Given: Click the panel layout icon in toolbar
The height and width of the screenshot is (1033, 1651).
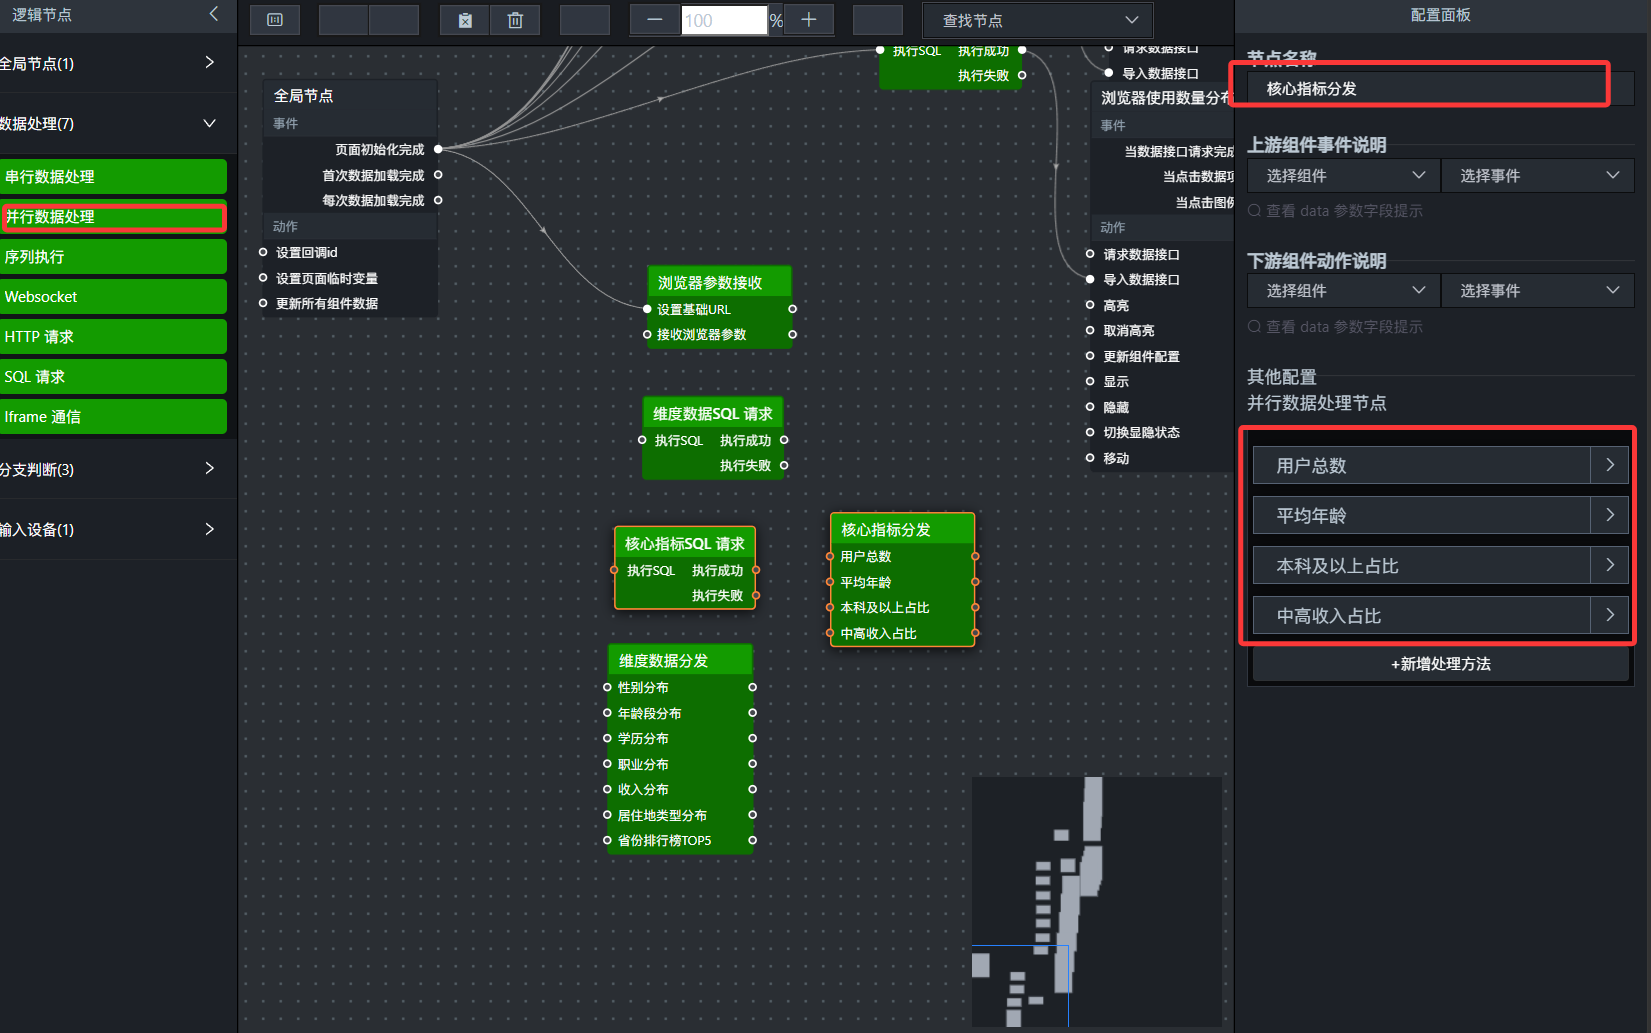Looking at the screenshot, I should tap(275, 20).
